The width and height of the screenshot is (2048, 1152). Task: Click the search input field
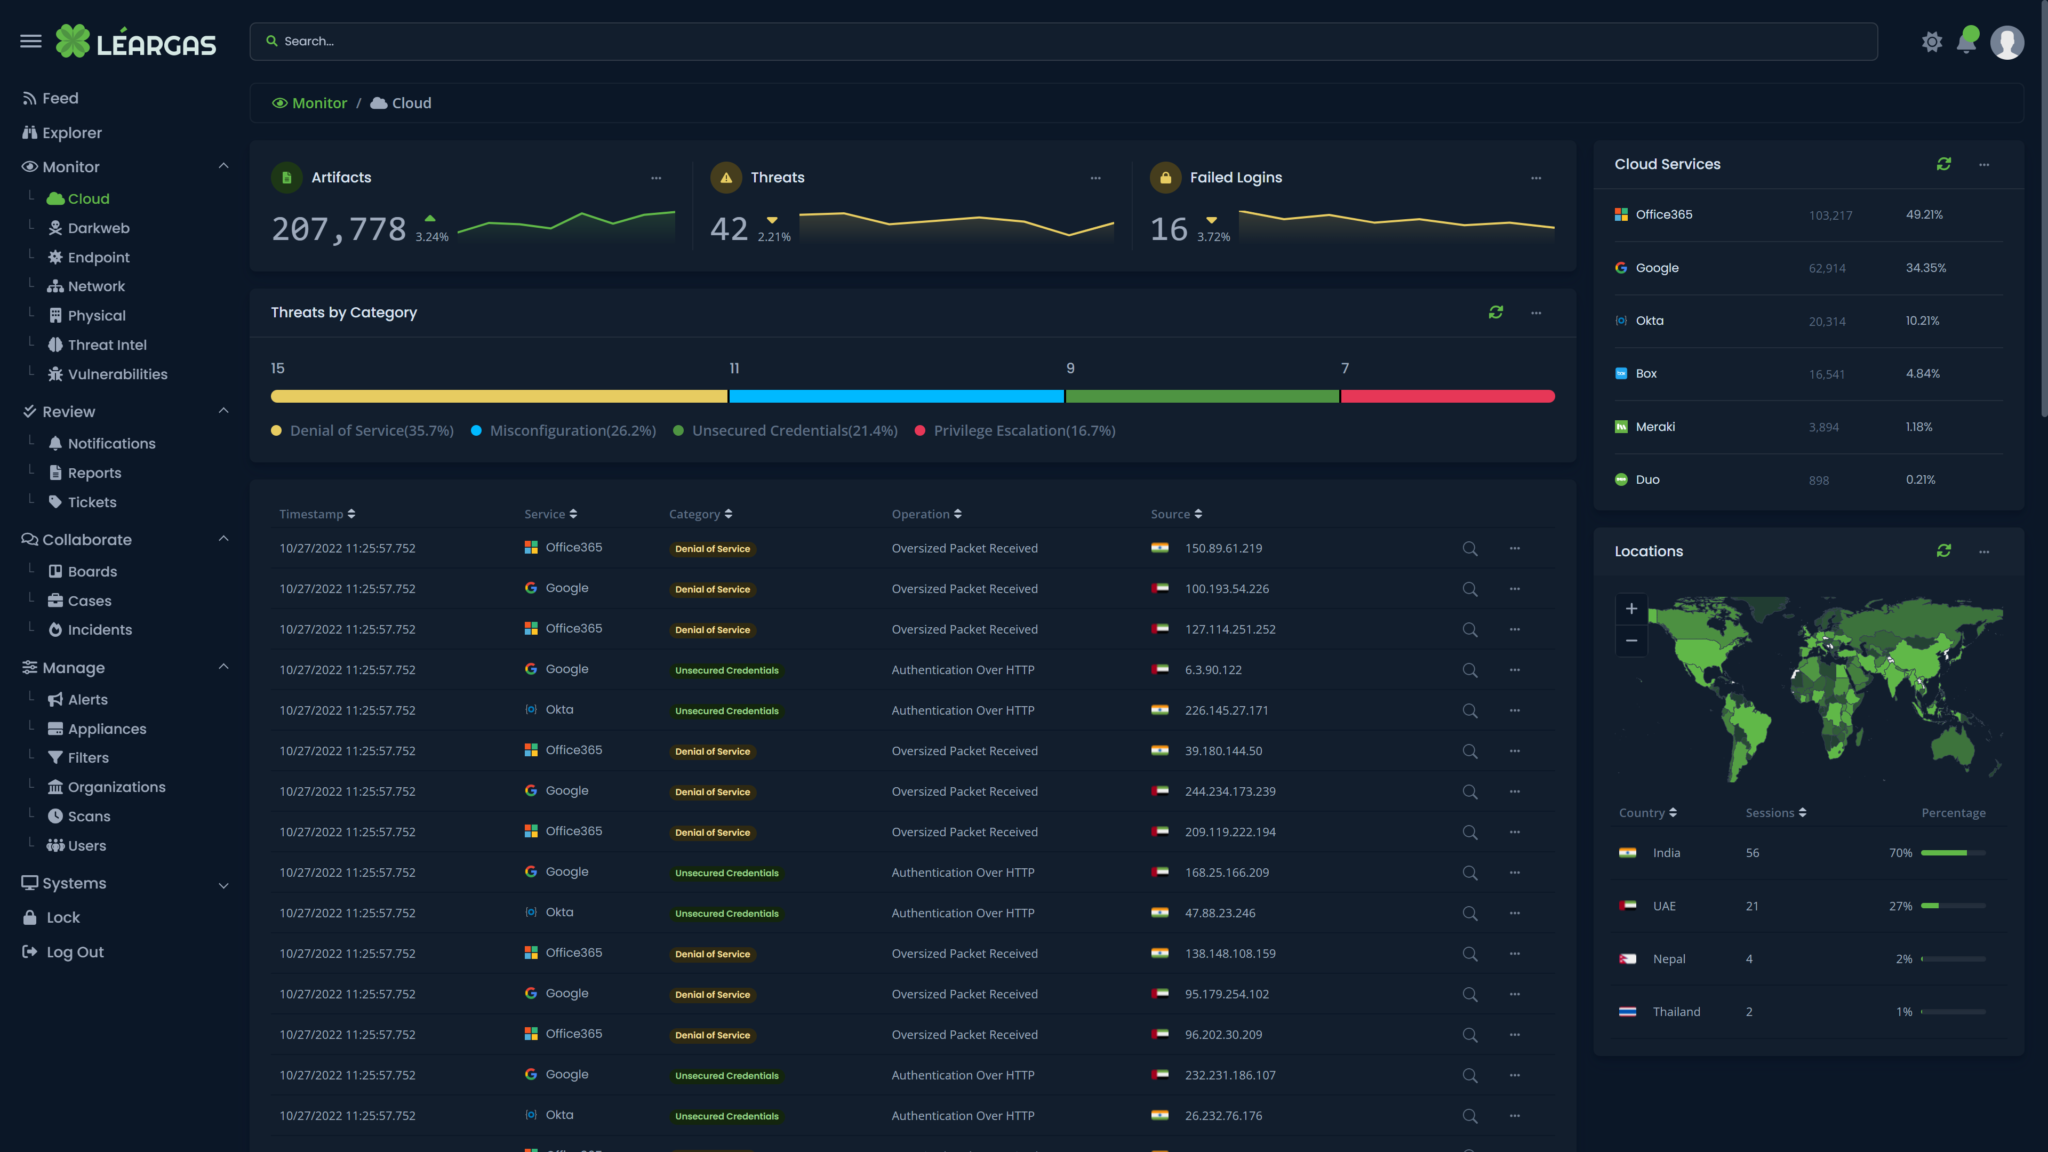(x=1063, y=41)
